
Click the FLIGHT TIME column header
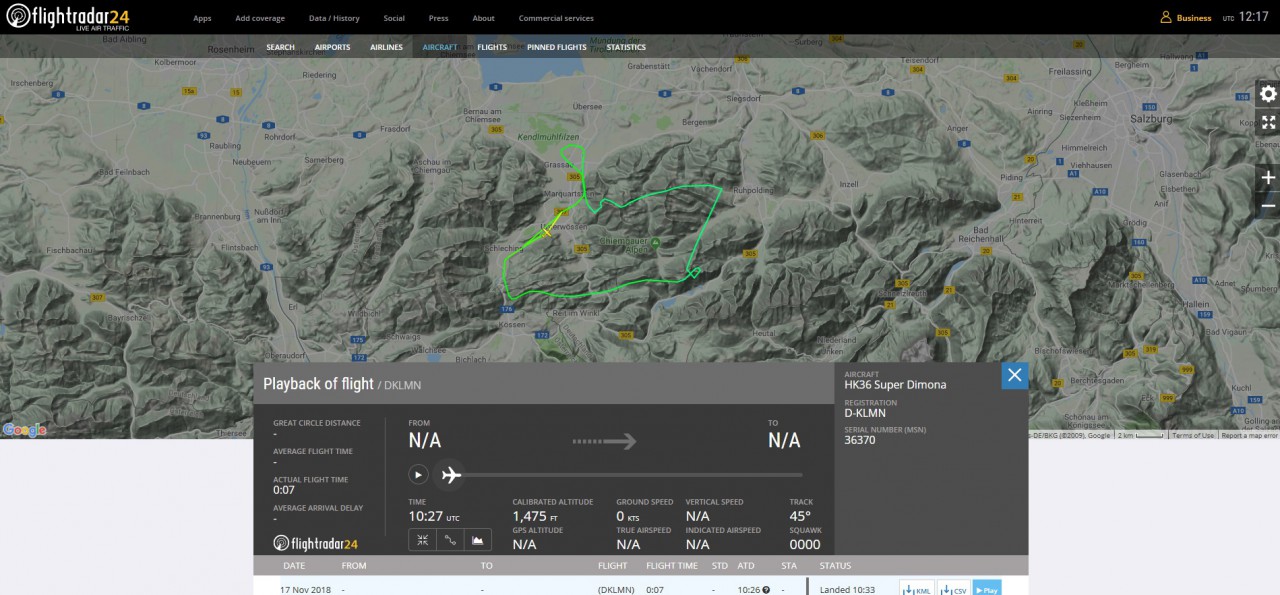click(x=672, y=566)
